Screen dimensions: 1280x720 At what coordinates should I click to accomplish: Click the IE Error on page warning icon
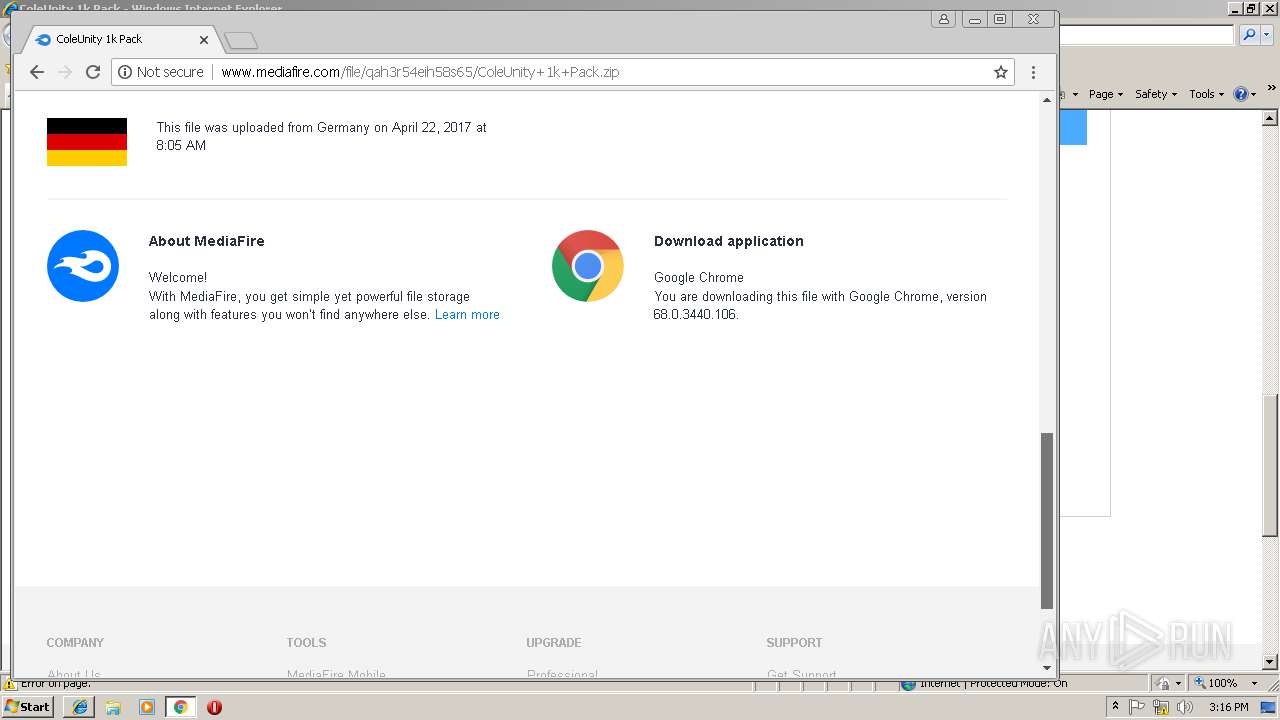(x=9, y=685)
